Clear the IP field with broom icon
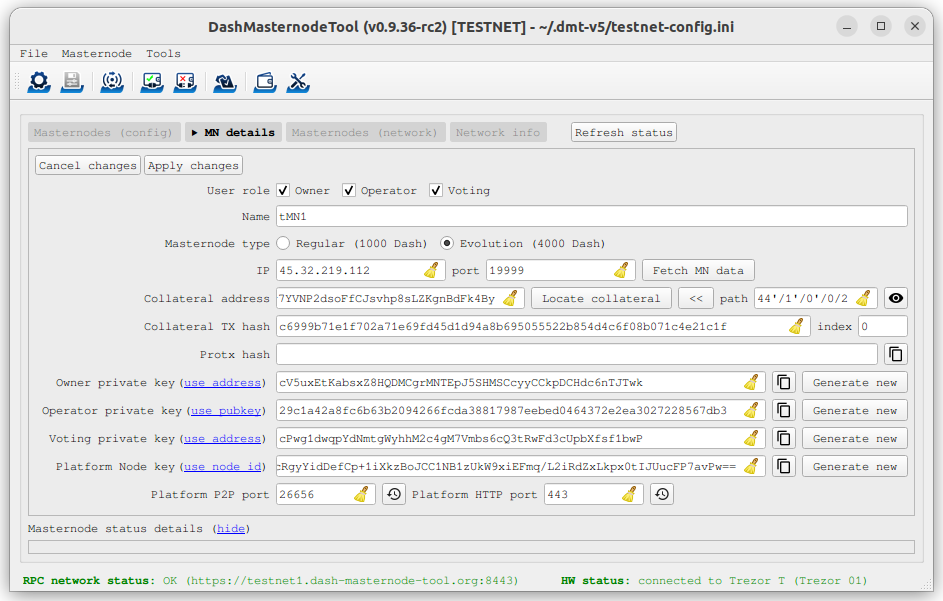Image resolution: width=943 pixels, height=601 pixels. click(431, 270)
